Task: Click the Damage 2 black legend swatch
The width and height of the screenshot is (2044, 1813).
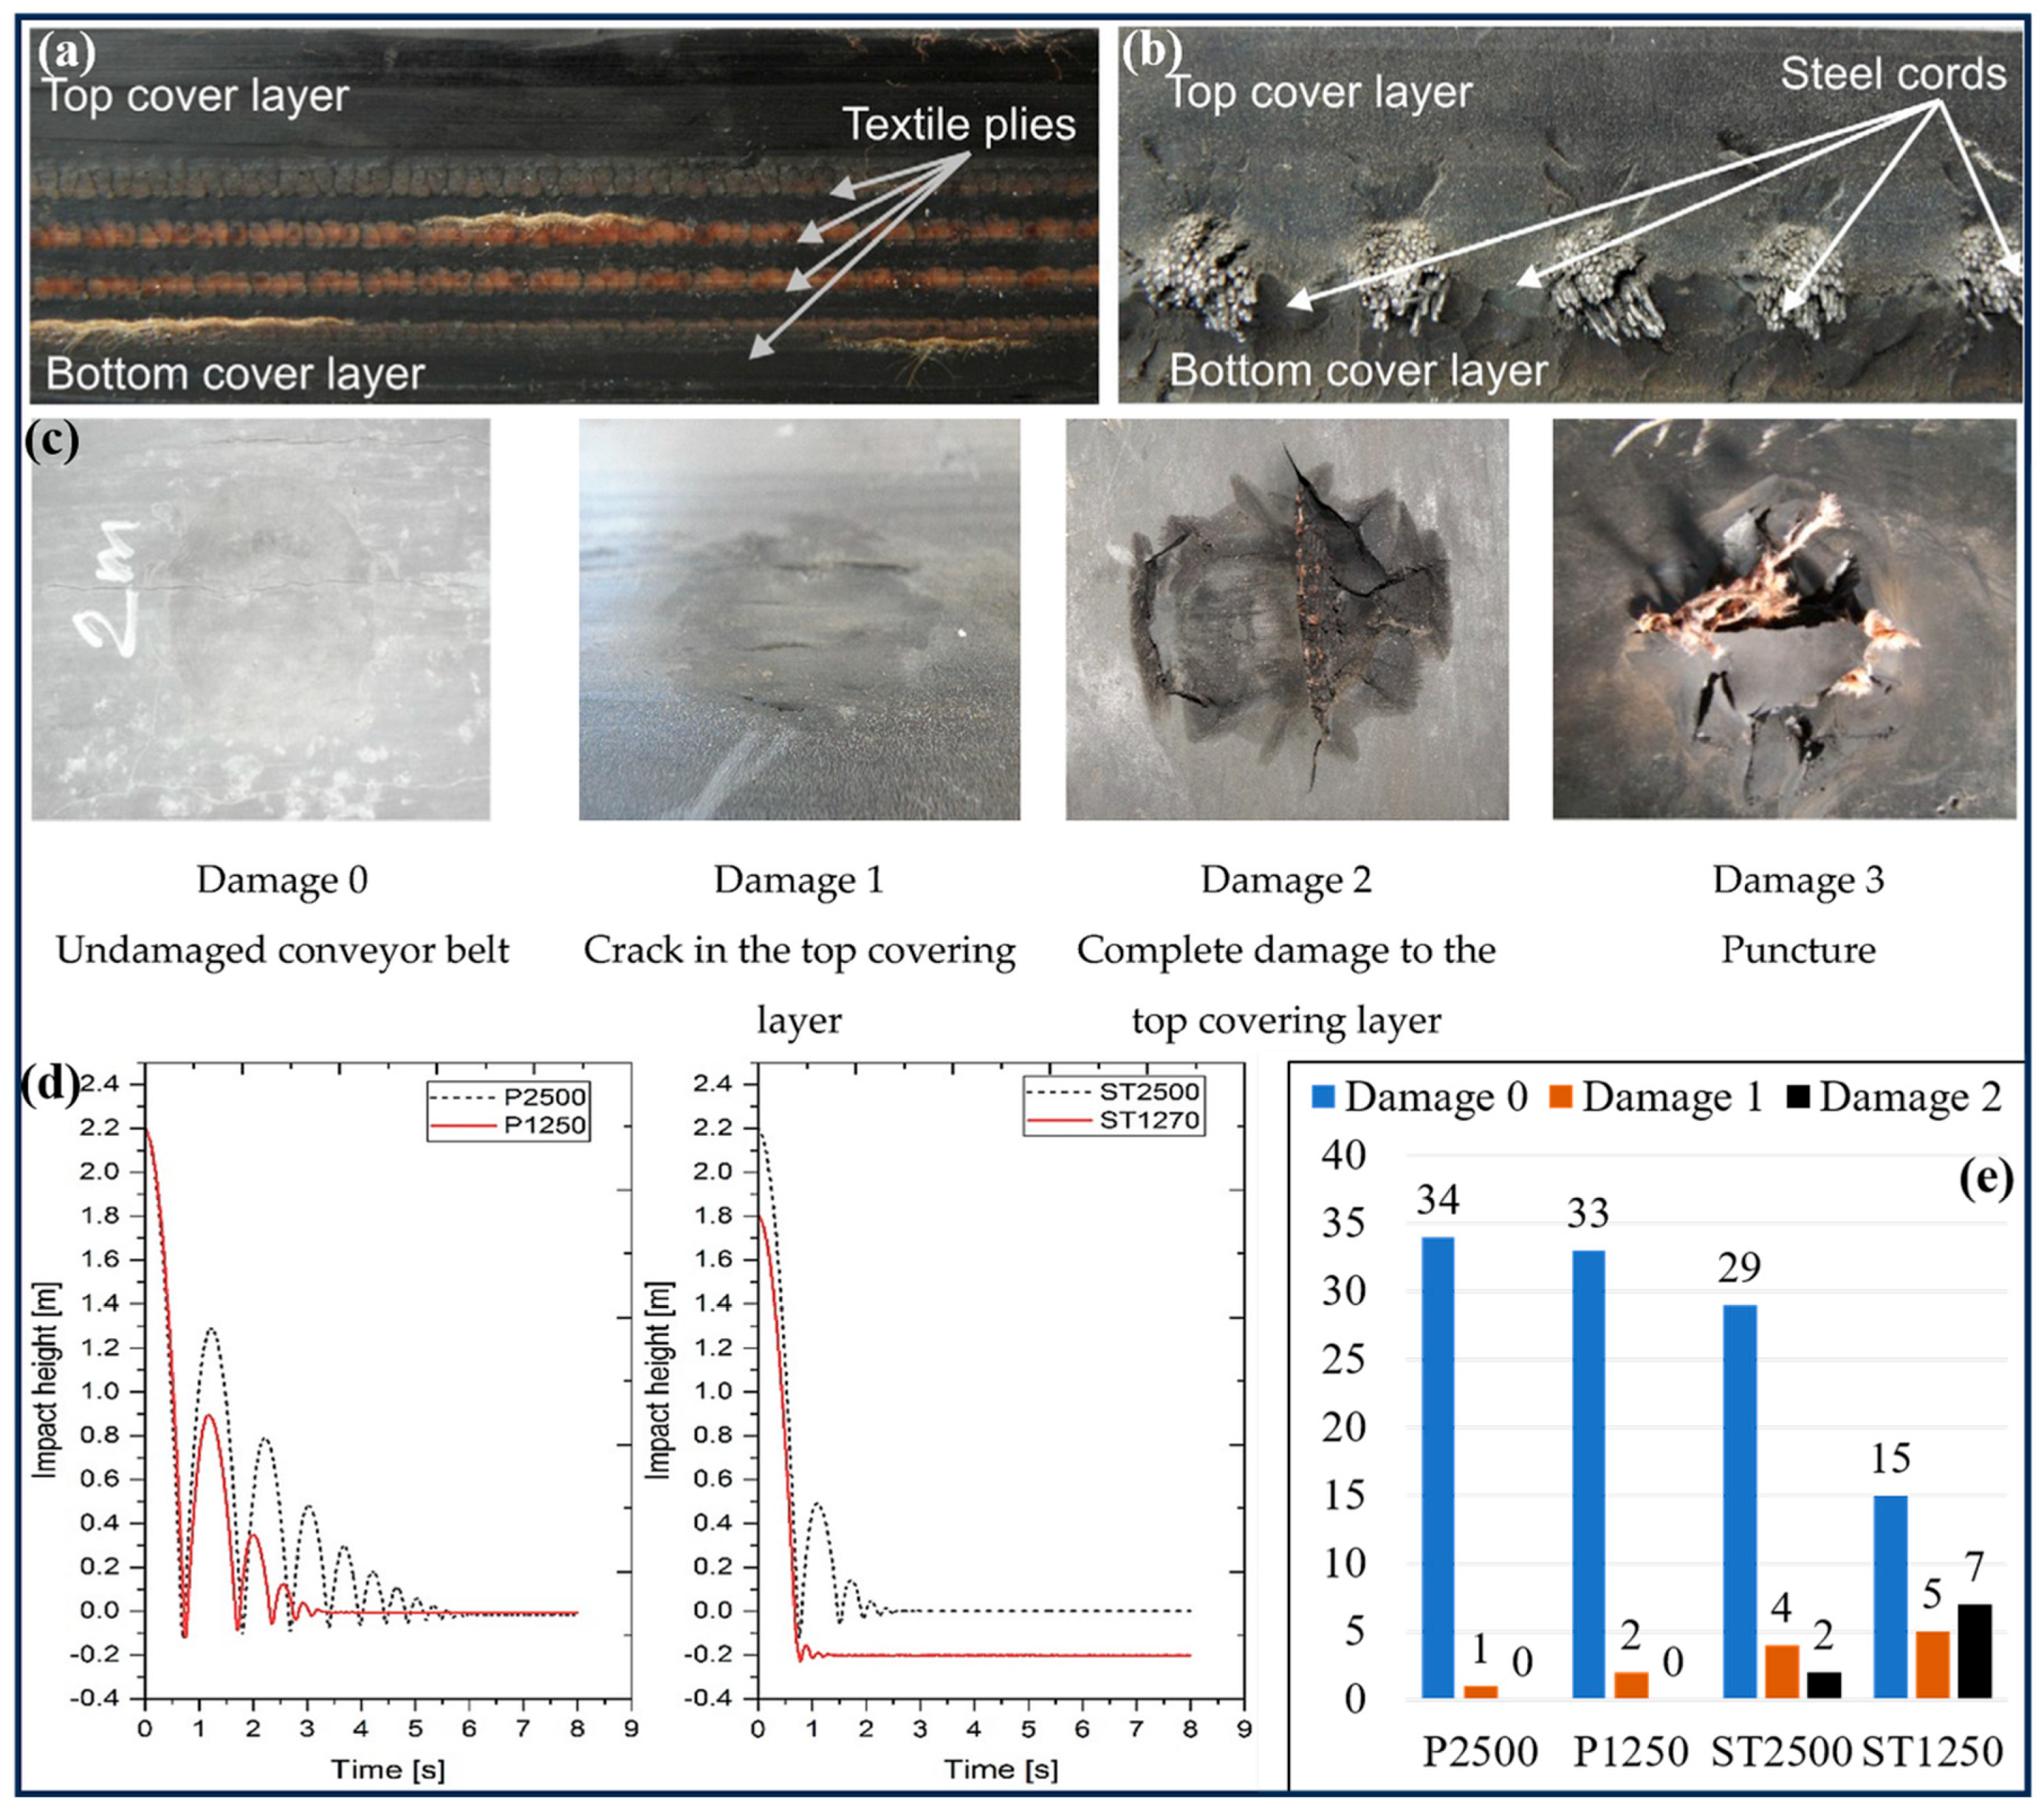Action: pos(1798,1098)
